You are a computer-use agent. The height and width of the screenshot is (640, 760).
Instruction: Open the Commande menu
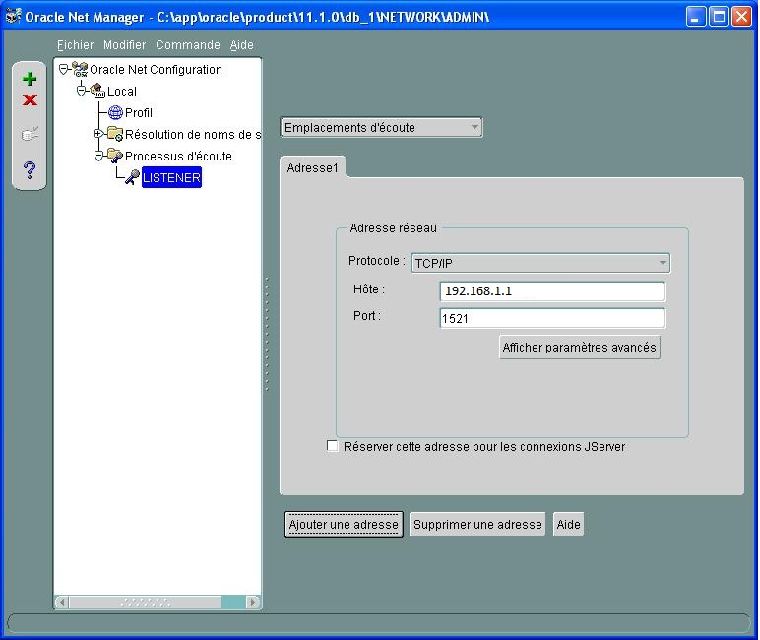188,45
